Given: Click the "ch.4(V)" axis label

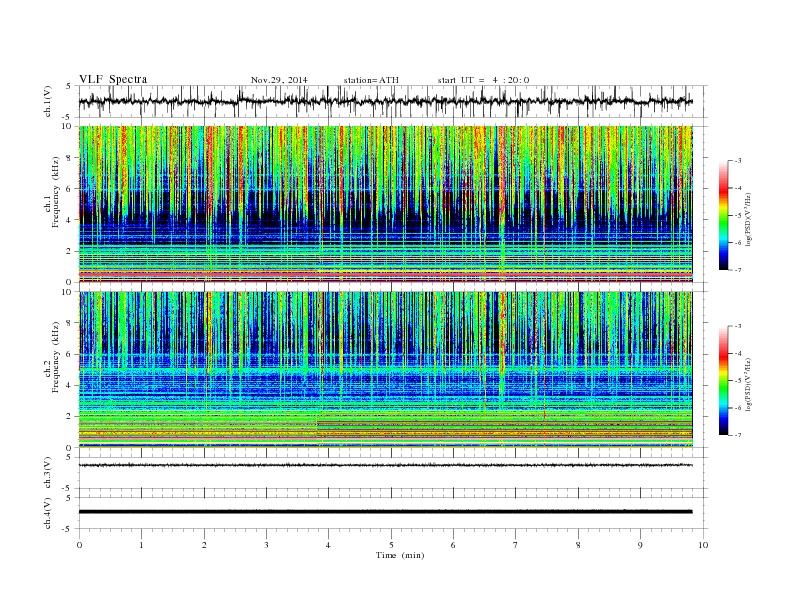Looking at the screenshot, I should pos(48,513).
